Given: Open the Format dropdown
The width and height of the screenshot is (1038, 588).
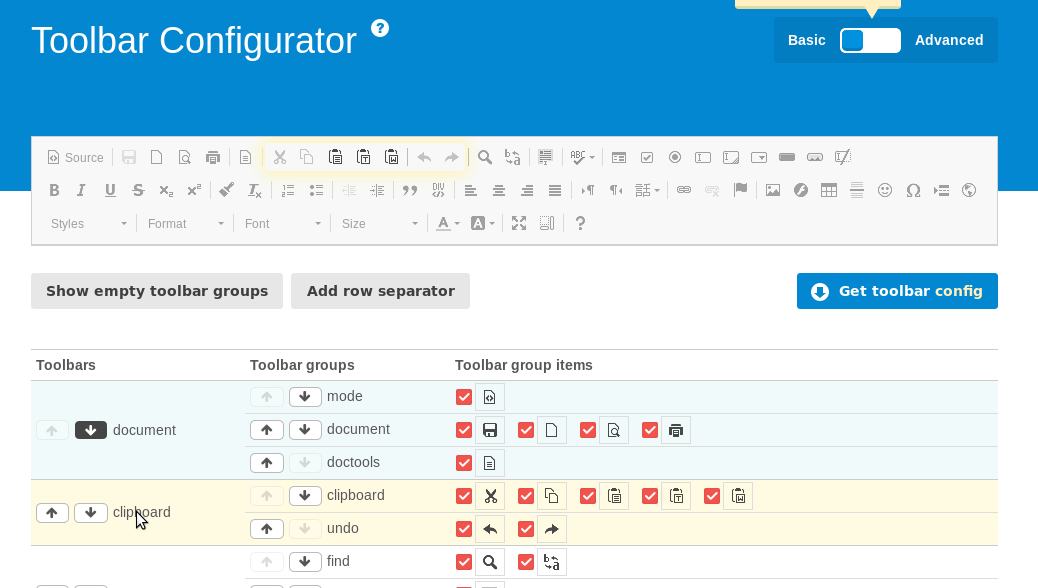Looking at the screenshot, I should point(185,223).
